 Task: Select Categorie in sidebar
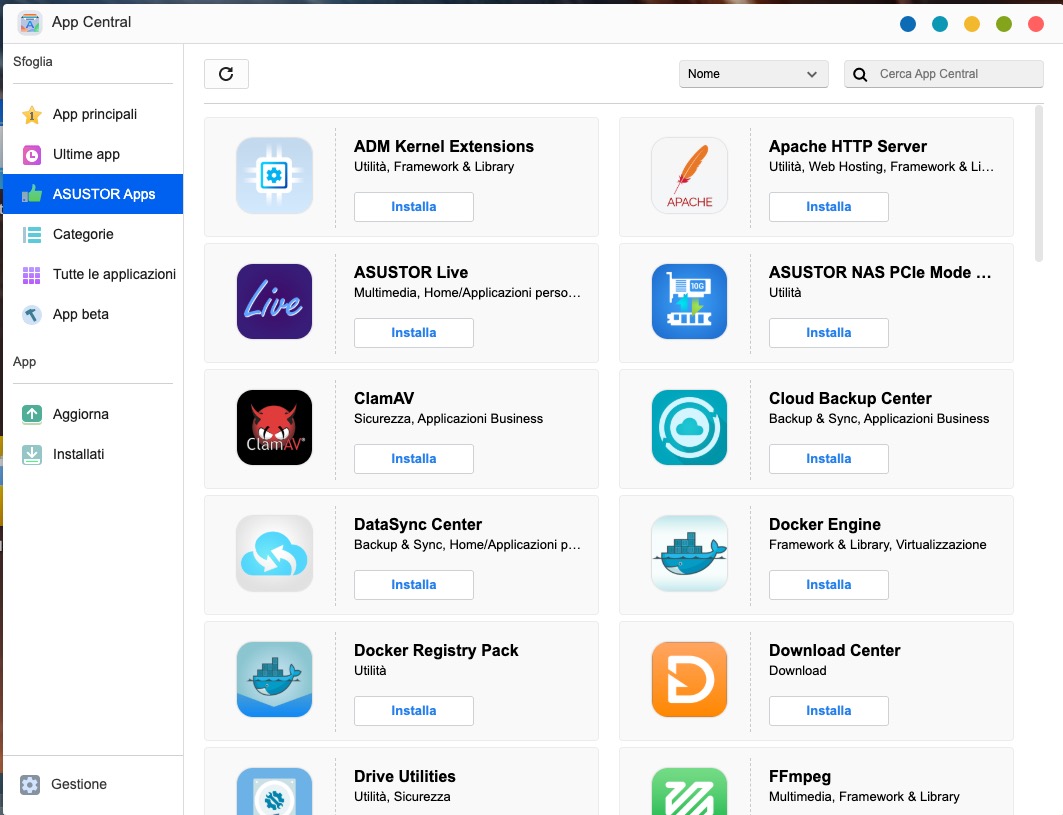point(93,235)
